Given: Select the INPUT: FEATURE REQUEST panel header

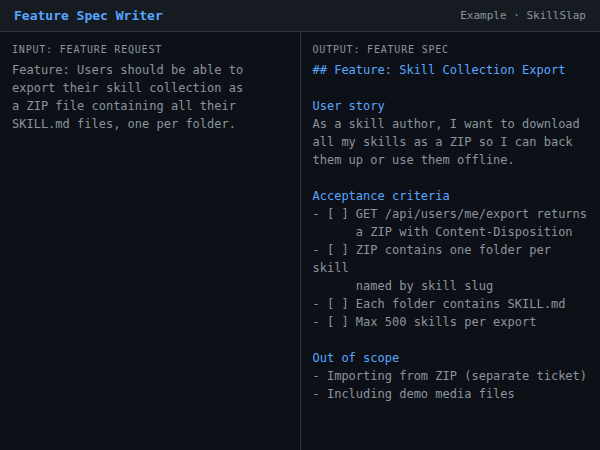Looking at the screenshot, I should click(x=86, y=49).
